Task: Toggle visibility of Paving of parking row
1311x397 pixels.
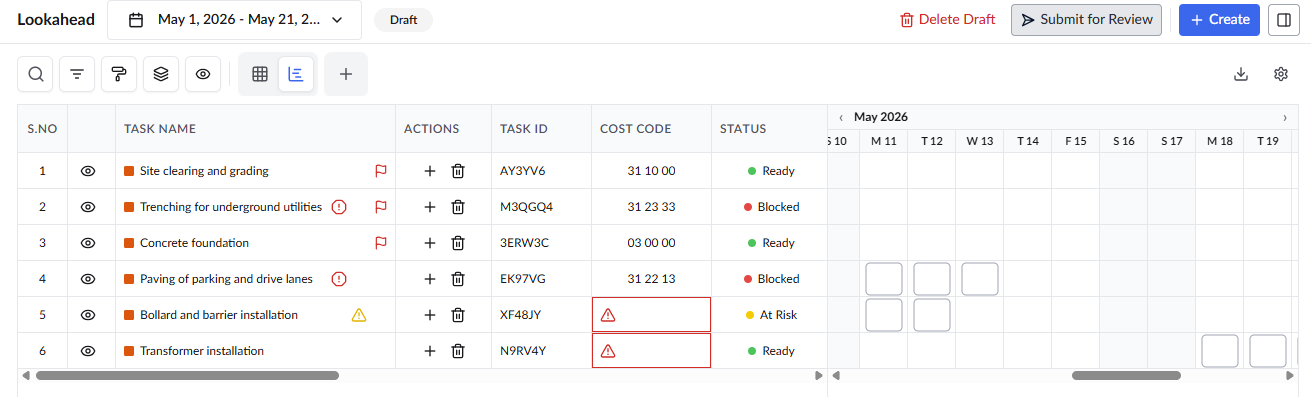Action: 88,279
